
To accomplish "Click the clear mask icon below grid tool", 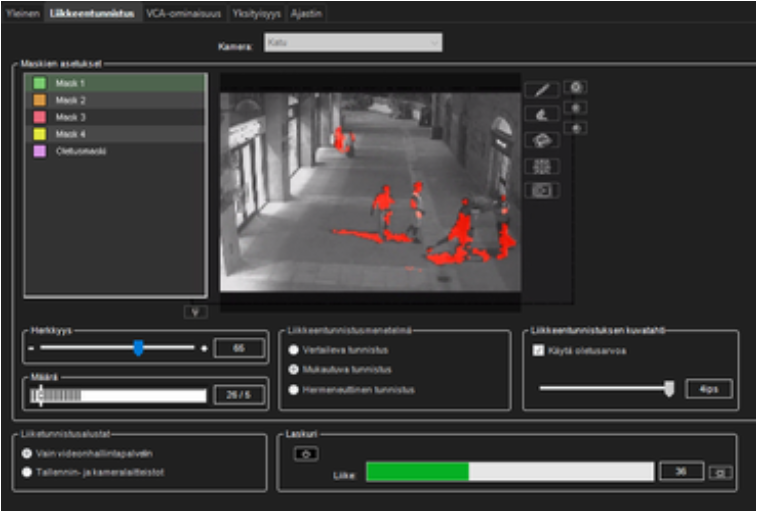I will point(541,190).
